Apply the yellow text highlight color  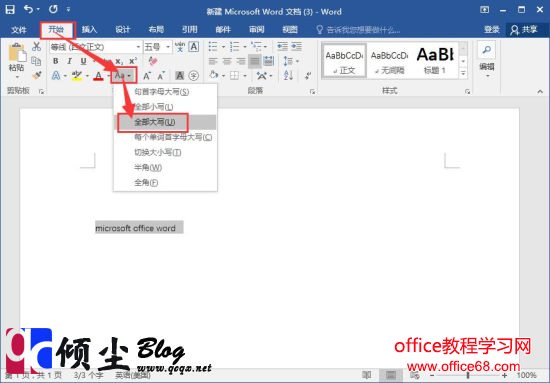pyautogui.click(x=77, y=75)
